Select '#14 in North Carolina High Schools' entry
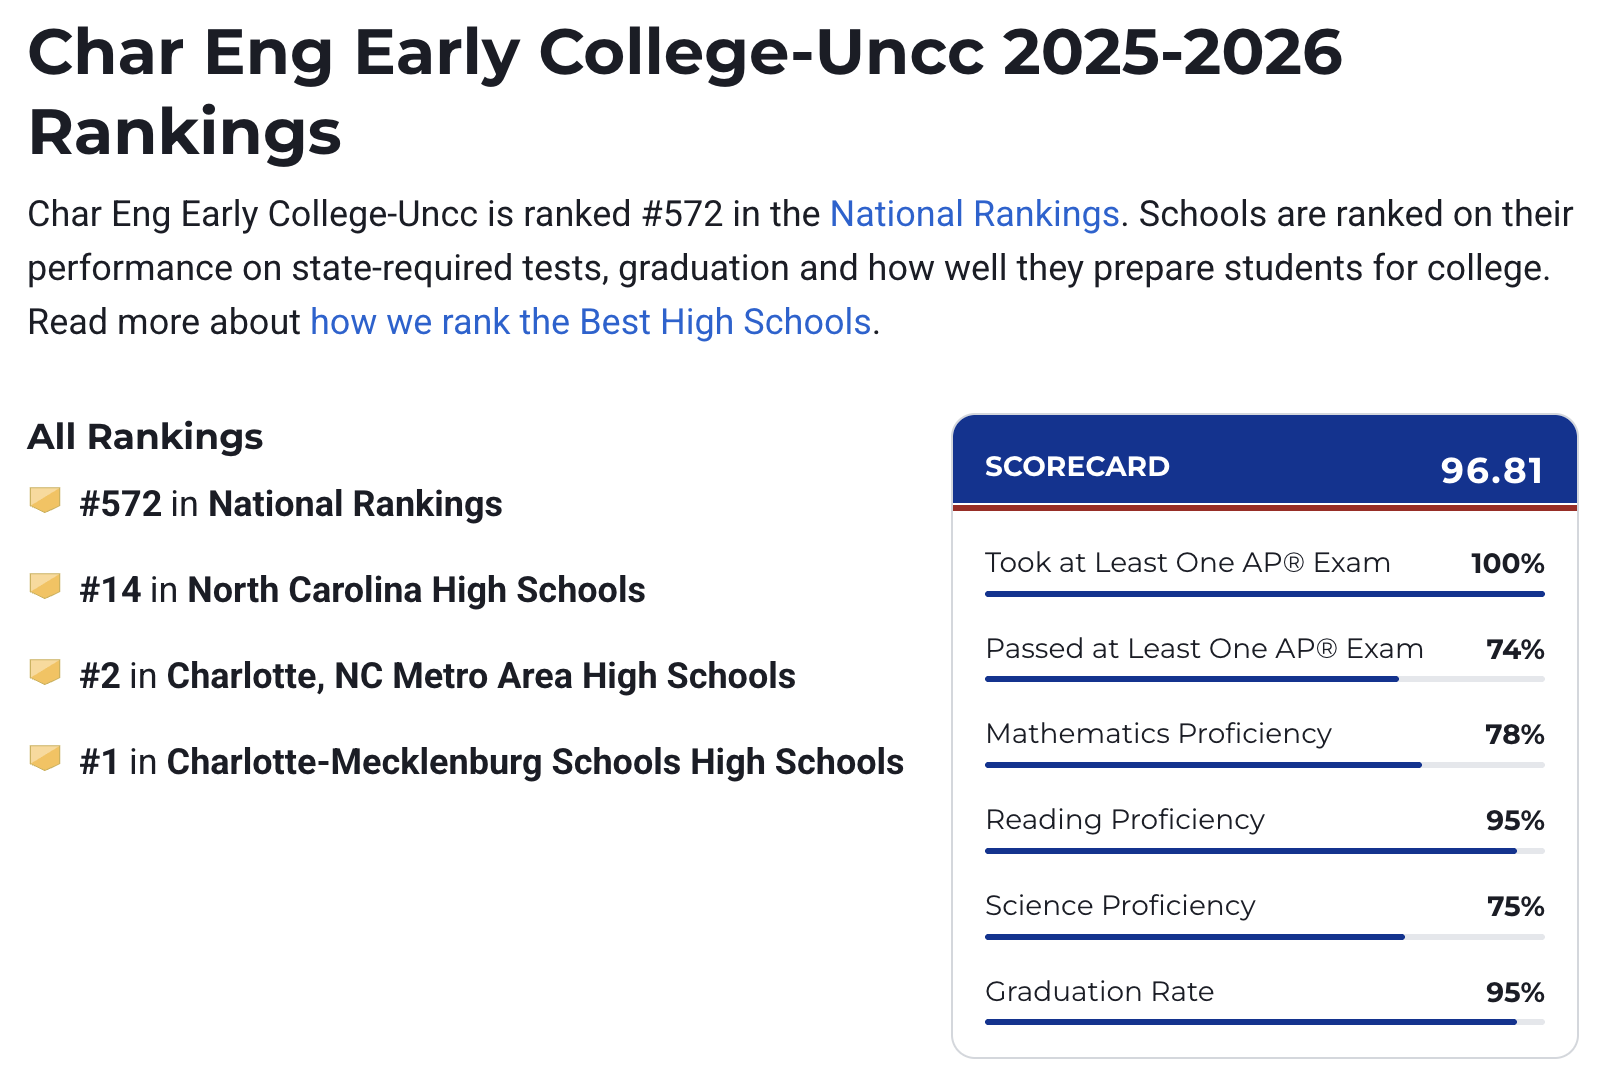Screen dimensions: 1606x1088 pyautogui.click(x=362, y=590)
